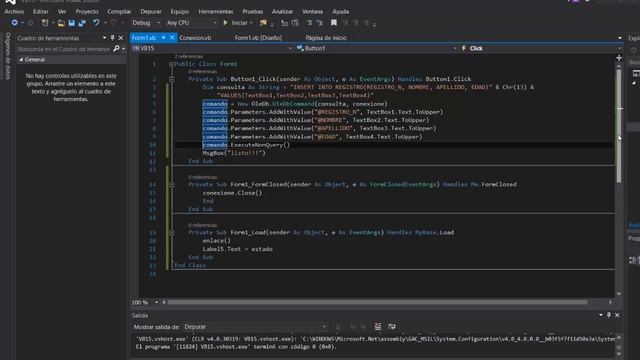Open the document tabs overflow dropdown
The width and height of the screenshot is (640, 360).
pyautogui.click(x=620, y=38)
